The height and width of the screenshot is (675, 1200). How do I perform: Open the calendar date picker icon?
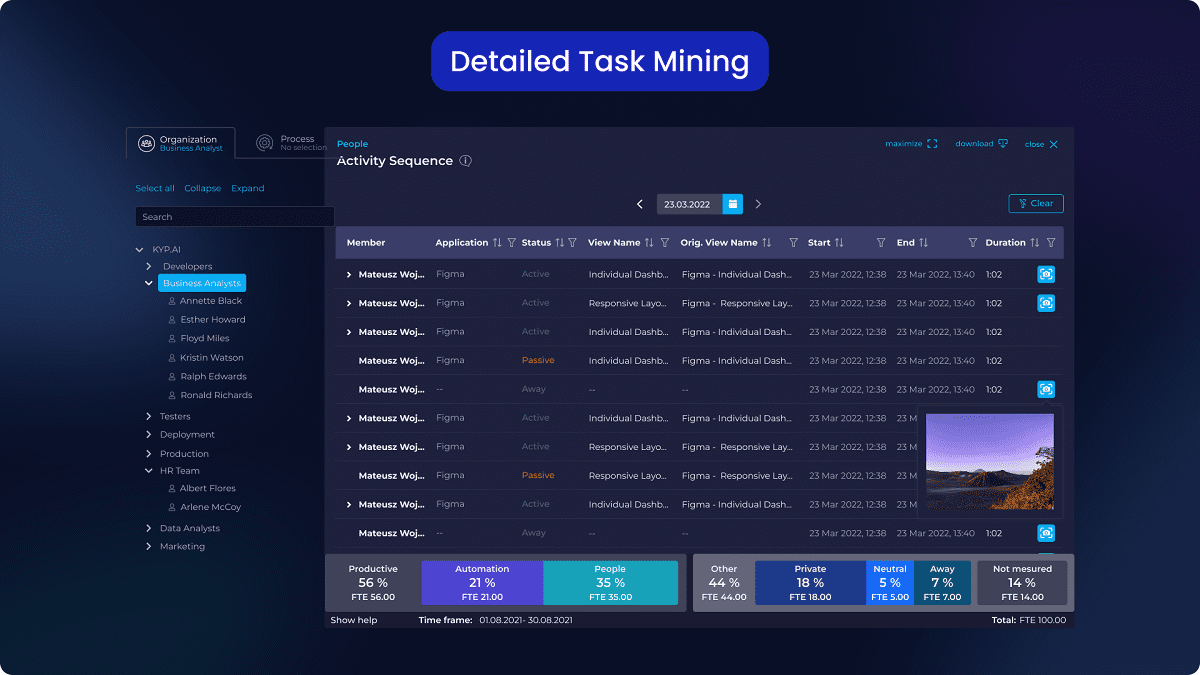(x=733, y=203)
